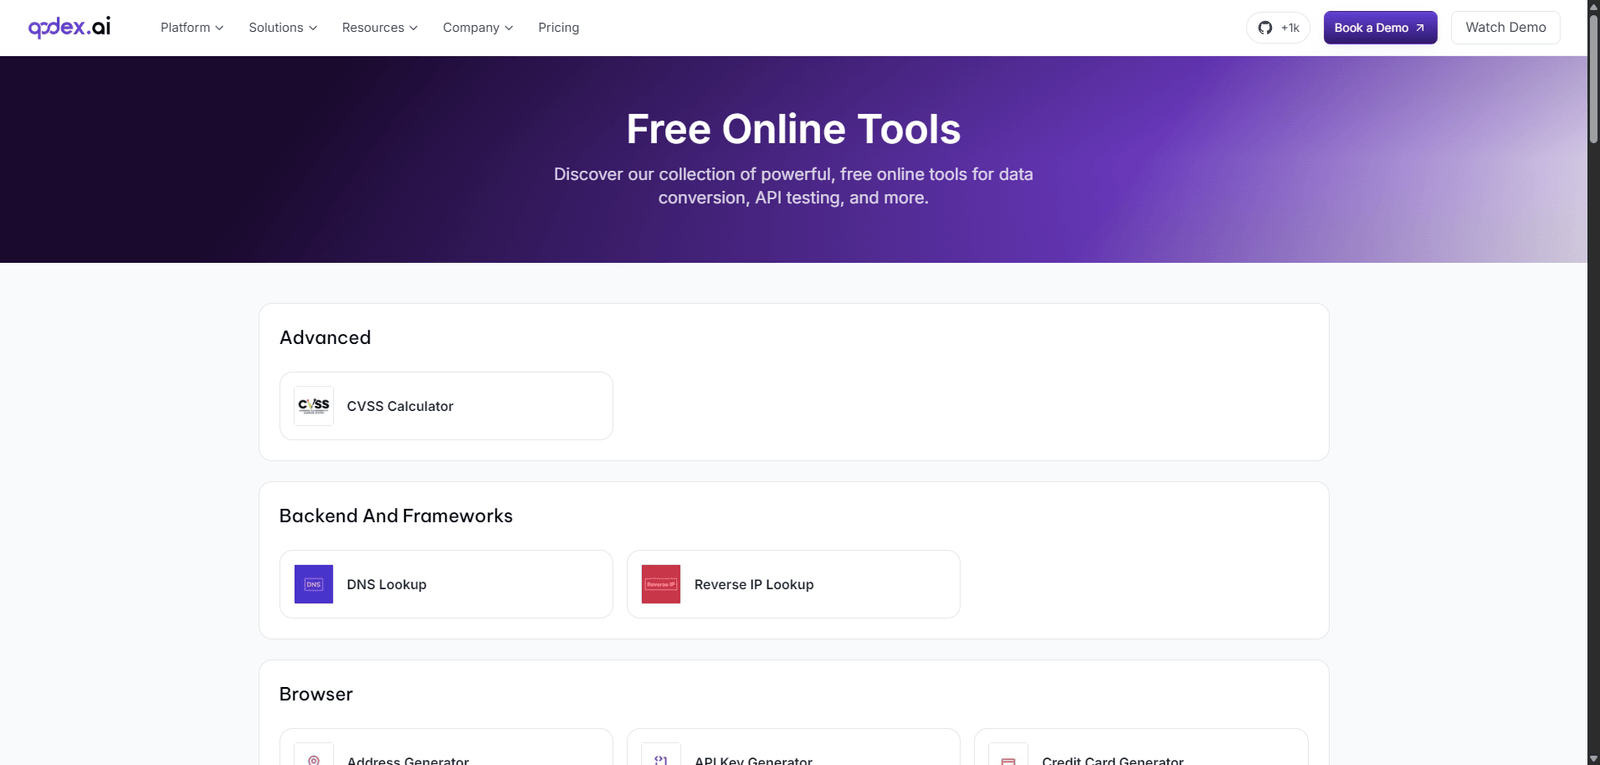Click the Watch Demo button
Image resolution: width=1600 pixels, height=765 pixels.
(1505, 28)
